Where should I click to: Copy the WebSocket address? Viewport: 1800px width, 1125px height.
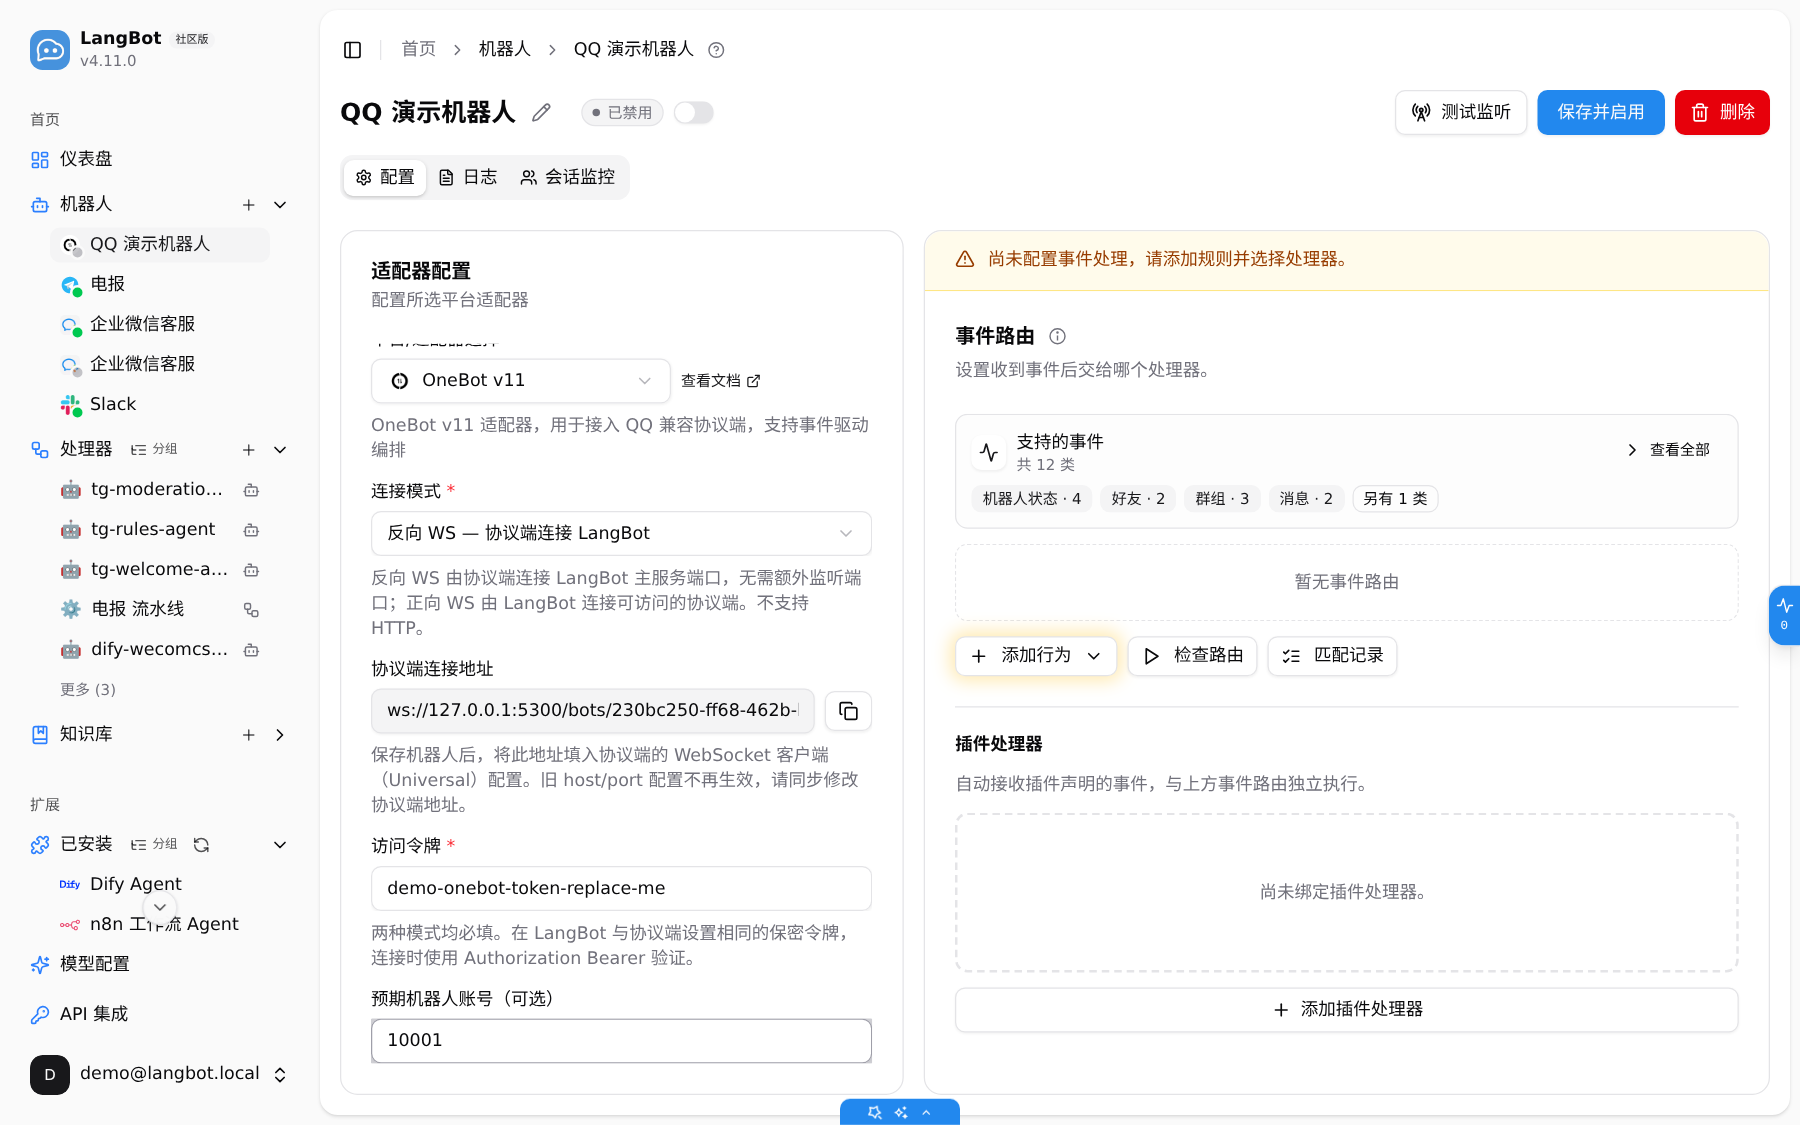(x=848, y=711)
